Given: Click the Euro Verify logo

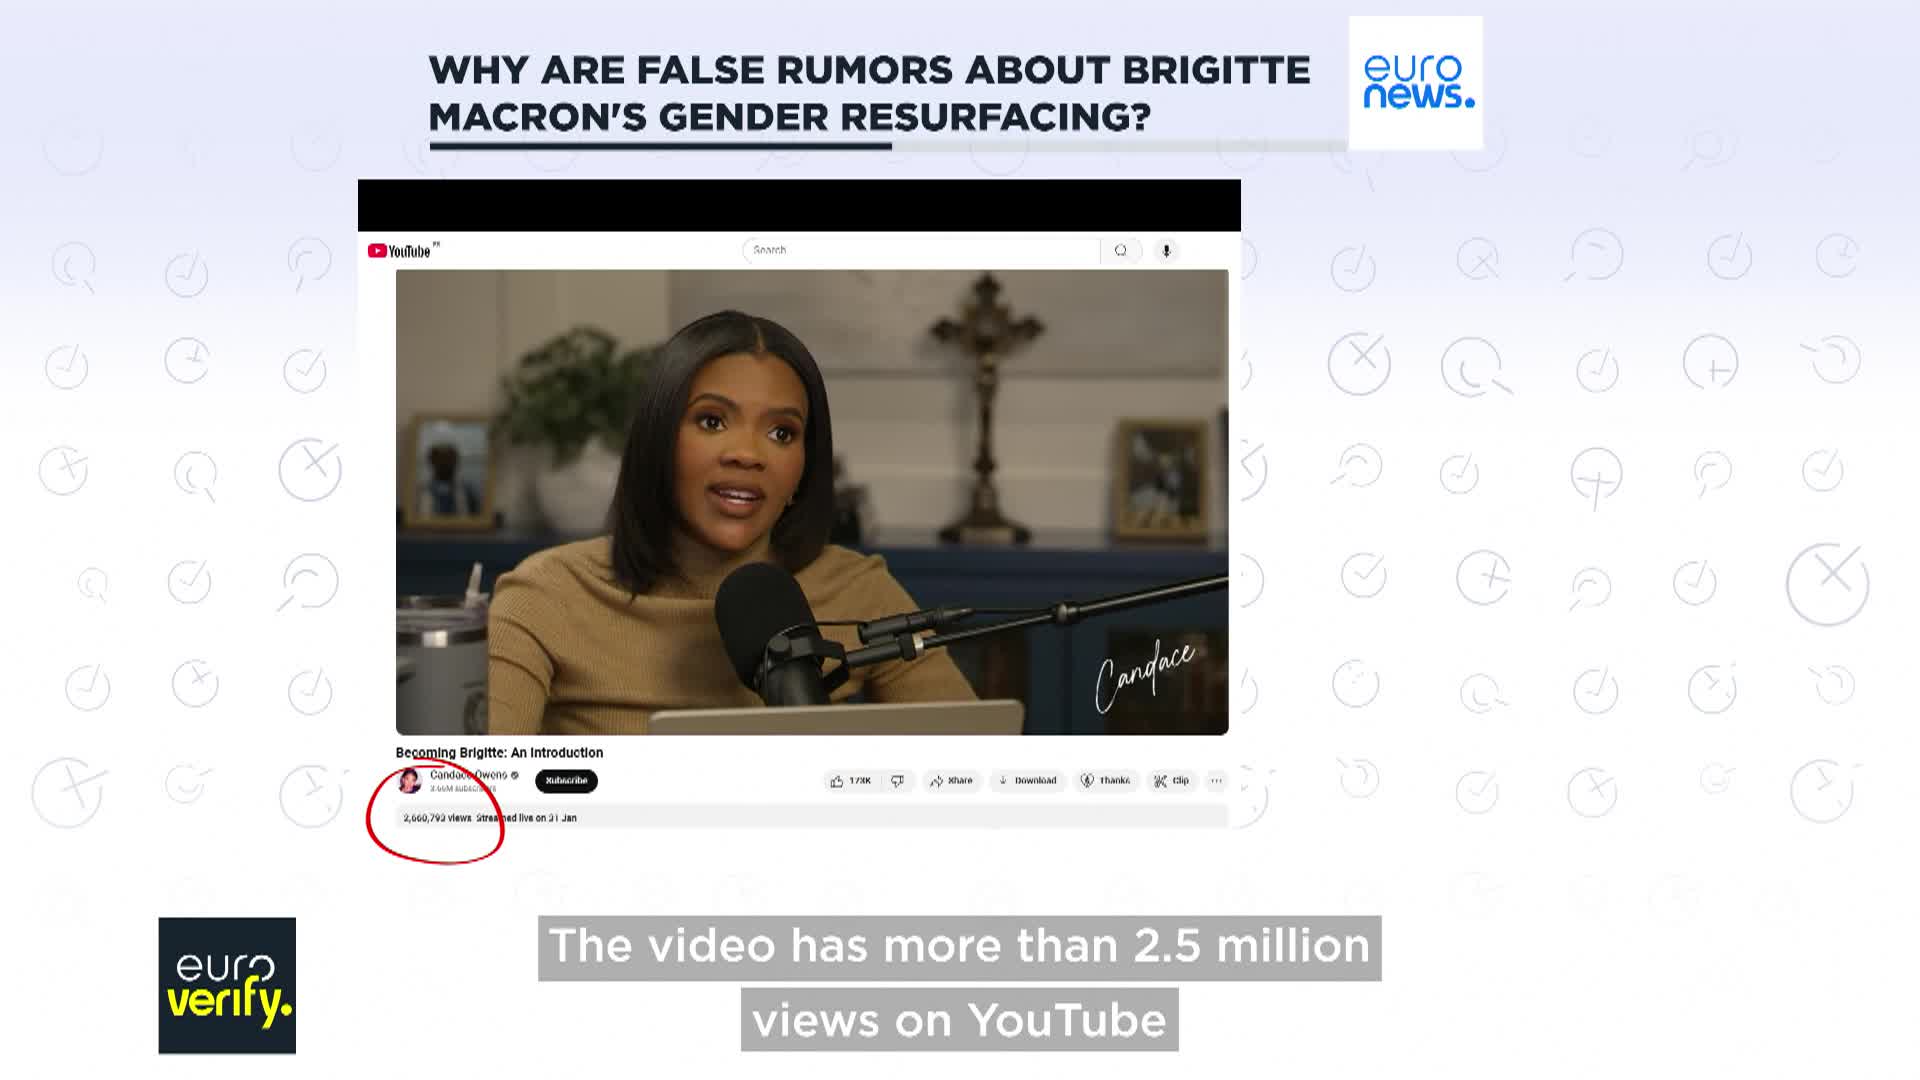Looking at the screenshot, I should point(227,985).
